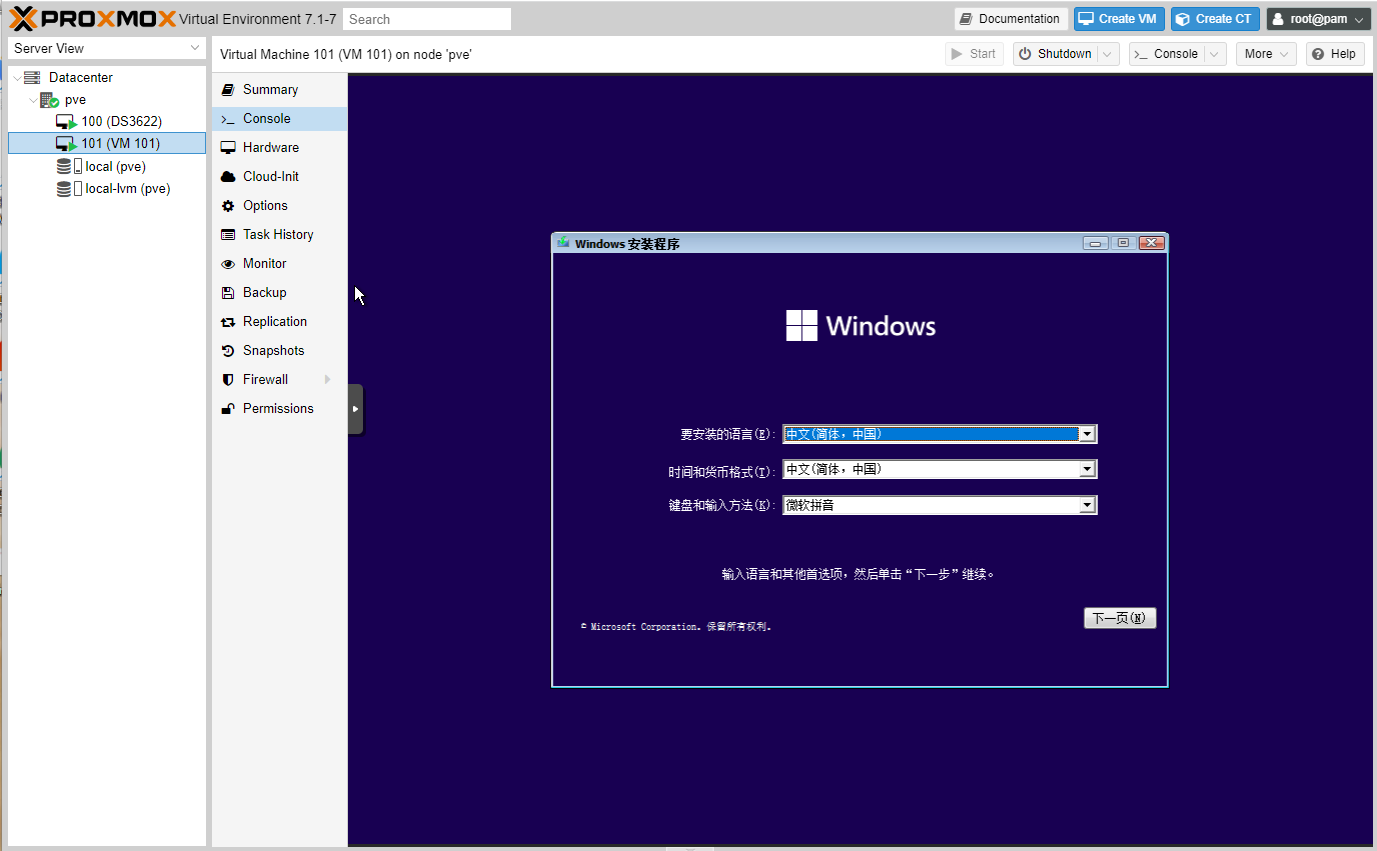Click the Search field in the header

(427, 19)
